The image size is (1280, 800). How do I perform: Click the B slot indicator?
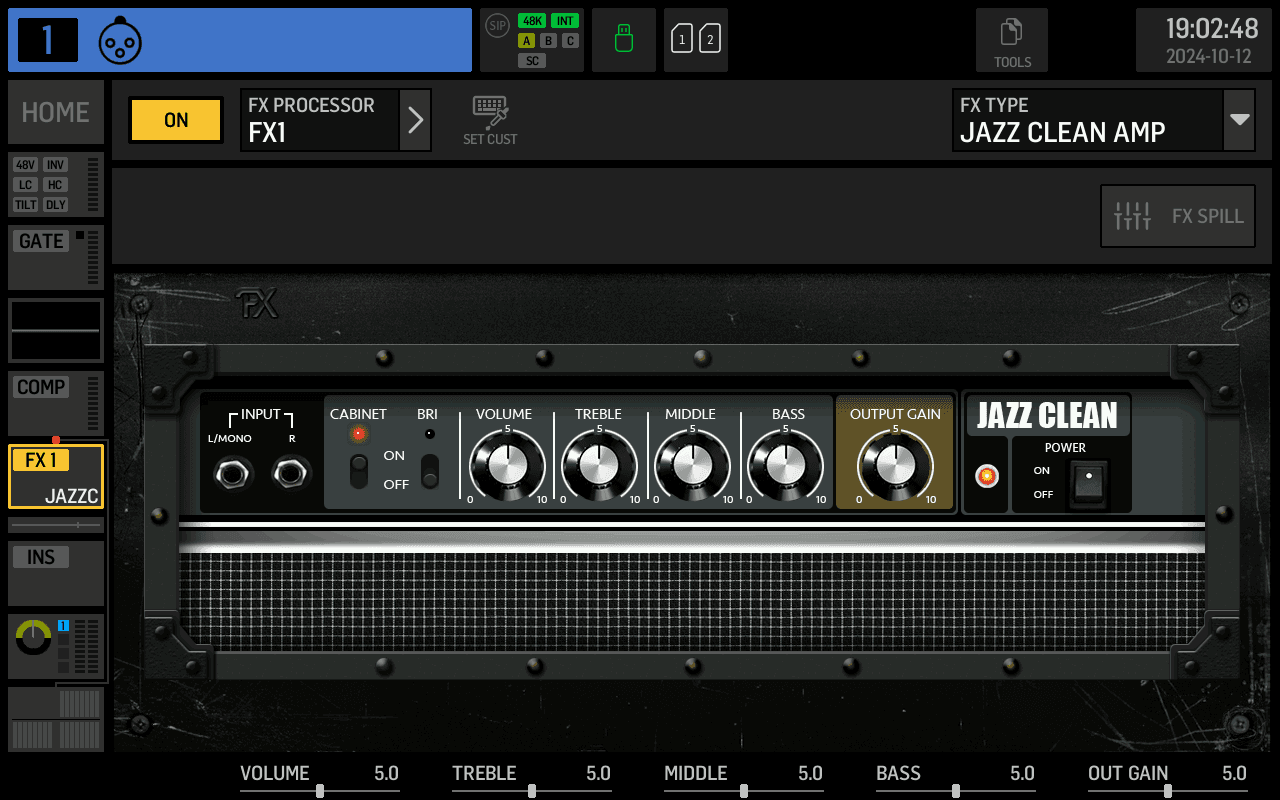pyautogui.click(x=548, y=41)
